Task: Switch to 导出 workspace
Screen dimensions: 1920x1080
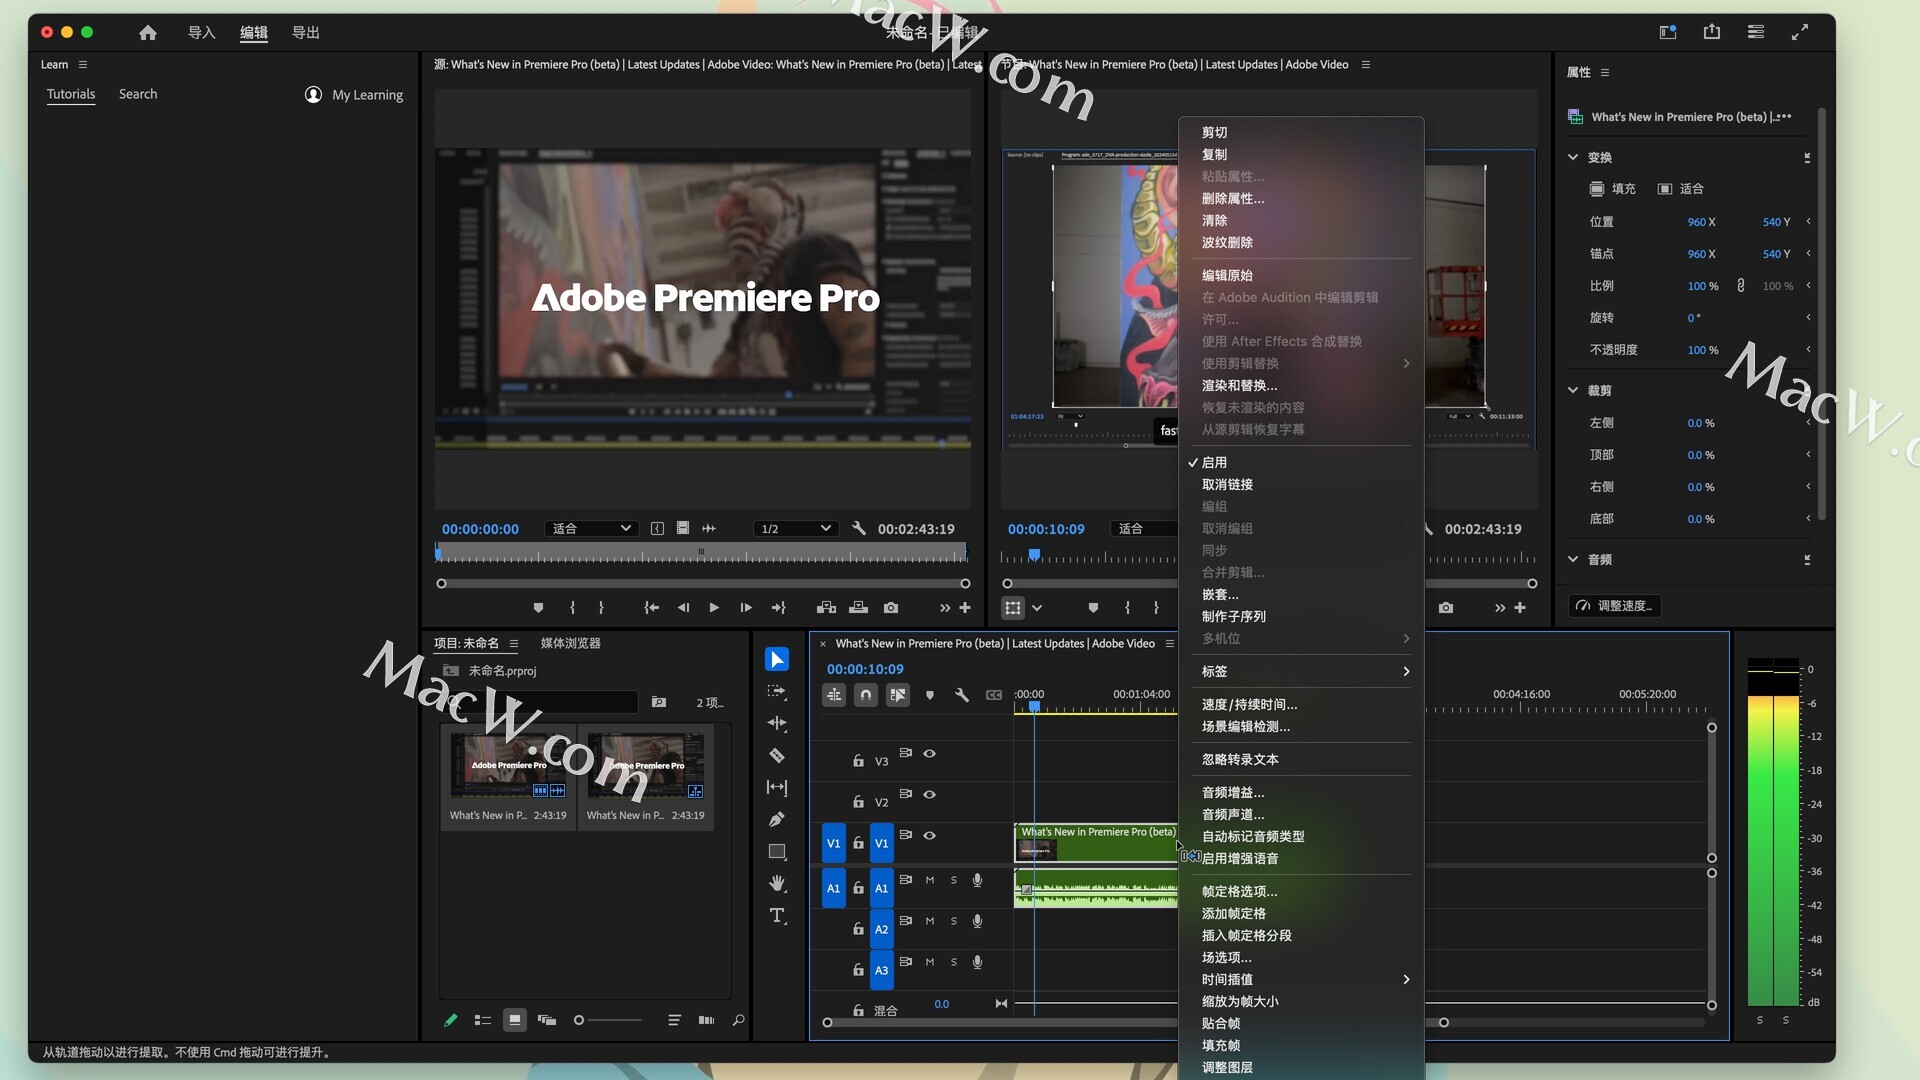Action: (x=306, y=32)
